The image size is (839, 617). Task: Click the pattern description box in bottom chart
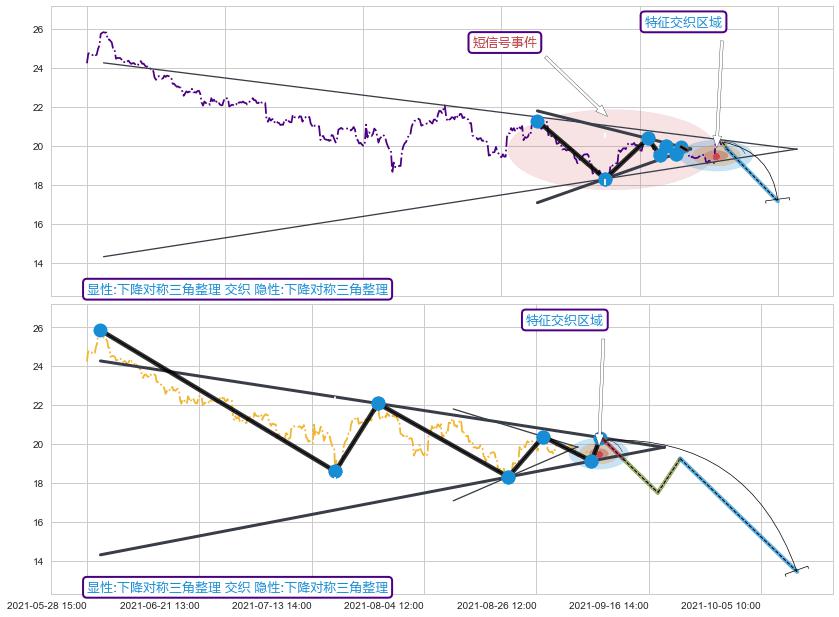point(236,587)
